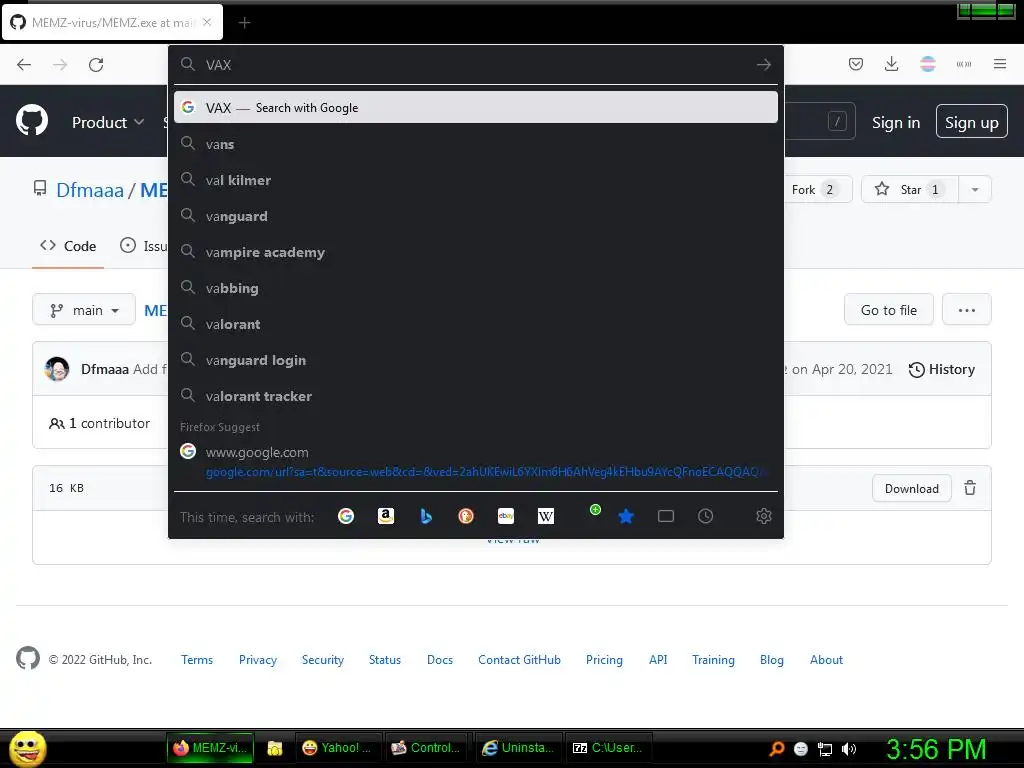This screenshot has width=1024, height=768.
Task: Open the Firefox downloads panel
Action: [891, 64]
